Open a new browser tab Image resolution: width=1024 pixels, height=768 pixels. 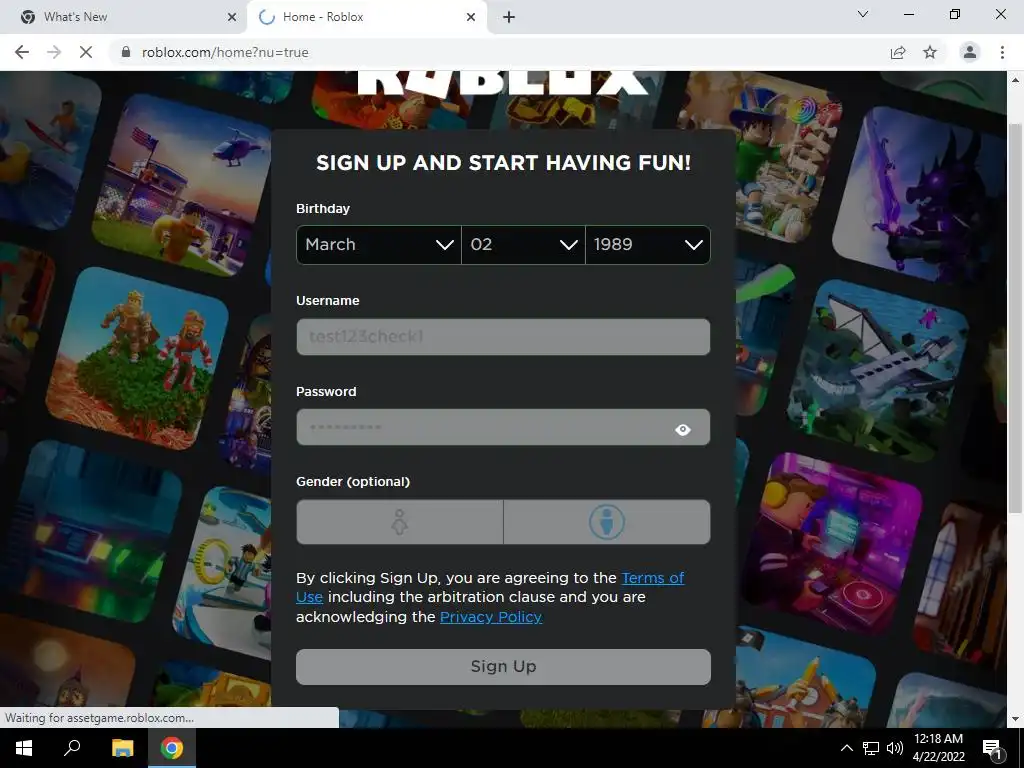point(509,18)
